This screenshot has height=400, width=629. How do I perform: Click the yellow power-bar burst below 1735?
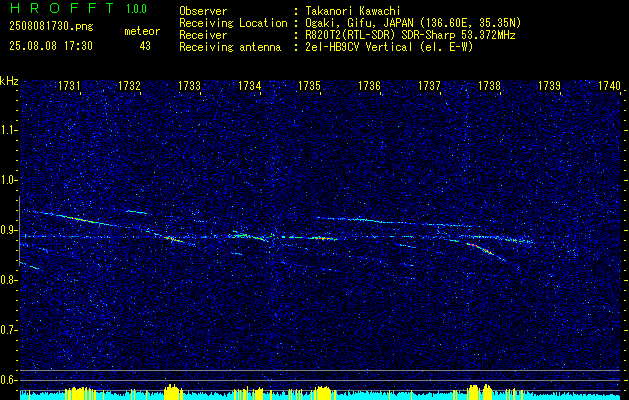point(323,392)
